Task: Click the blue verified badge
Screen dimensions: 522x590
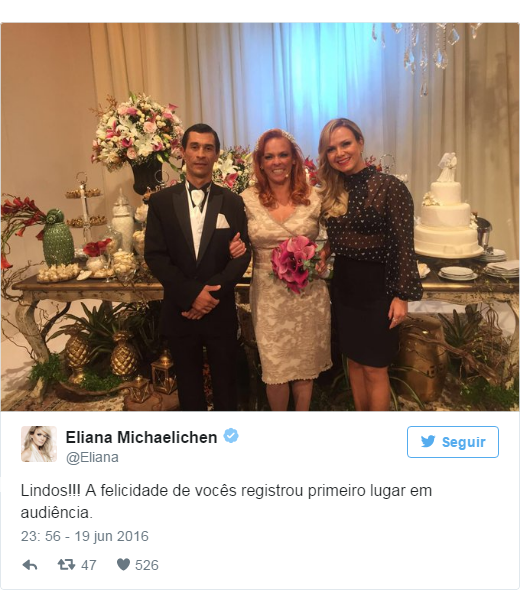Action: coord(231,436)
